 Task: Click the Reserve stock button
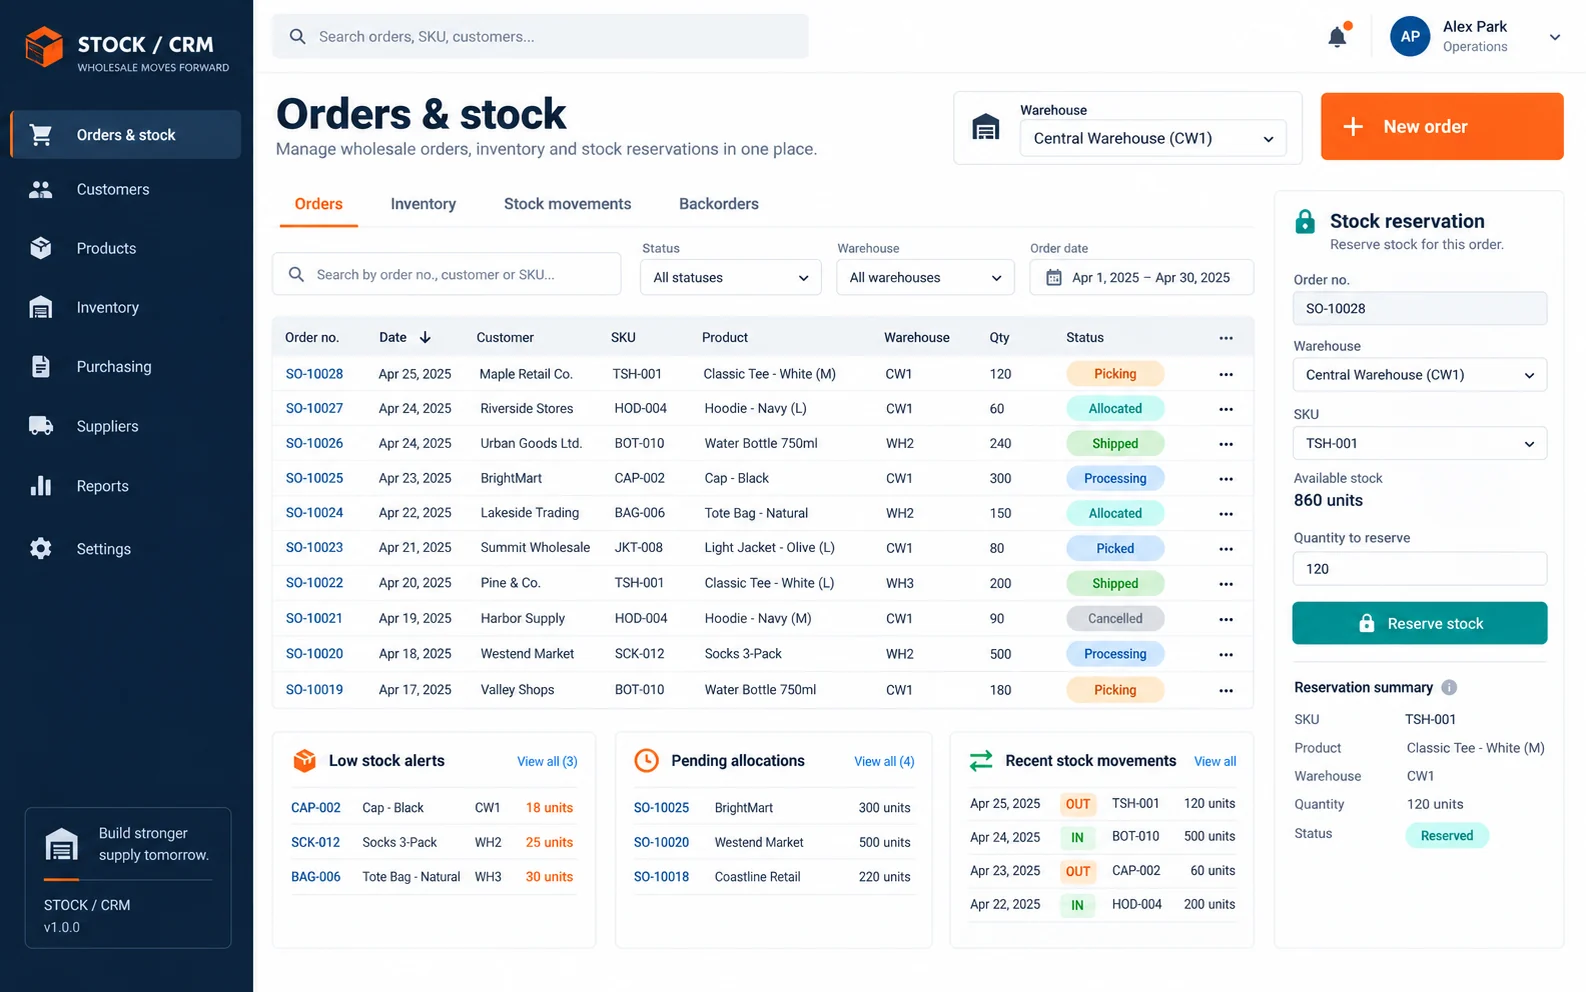[1420, 623]
